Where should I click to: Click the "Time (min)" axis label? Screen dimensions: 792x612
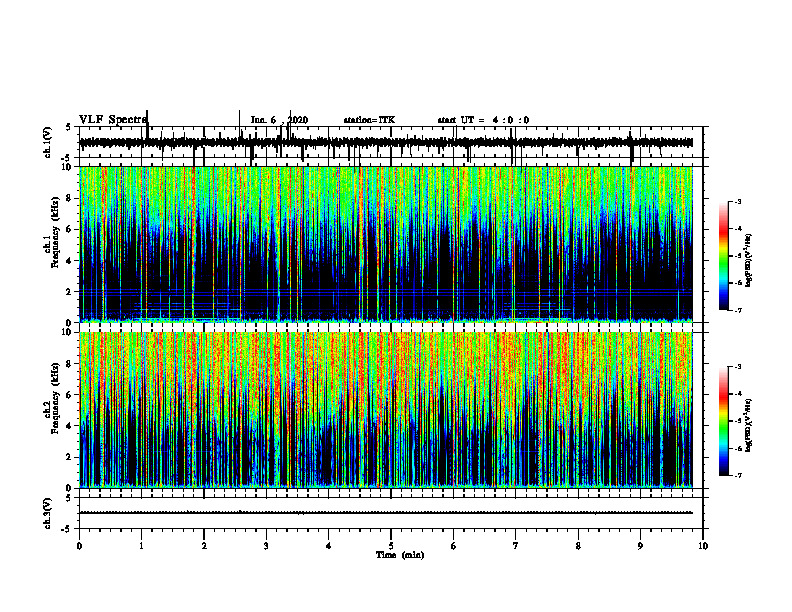[x=400, y=555]
